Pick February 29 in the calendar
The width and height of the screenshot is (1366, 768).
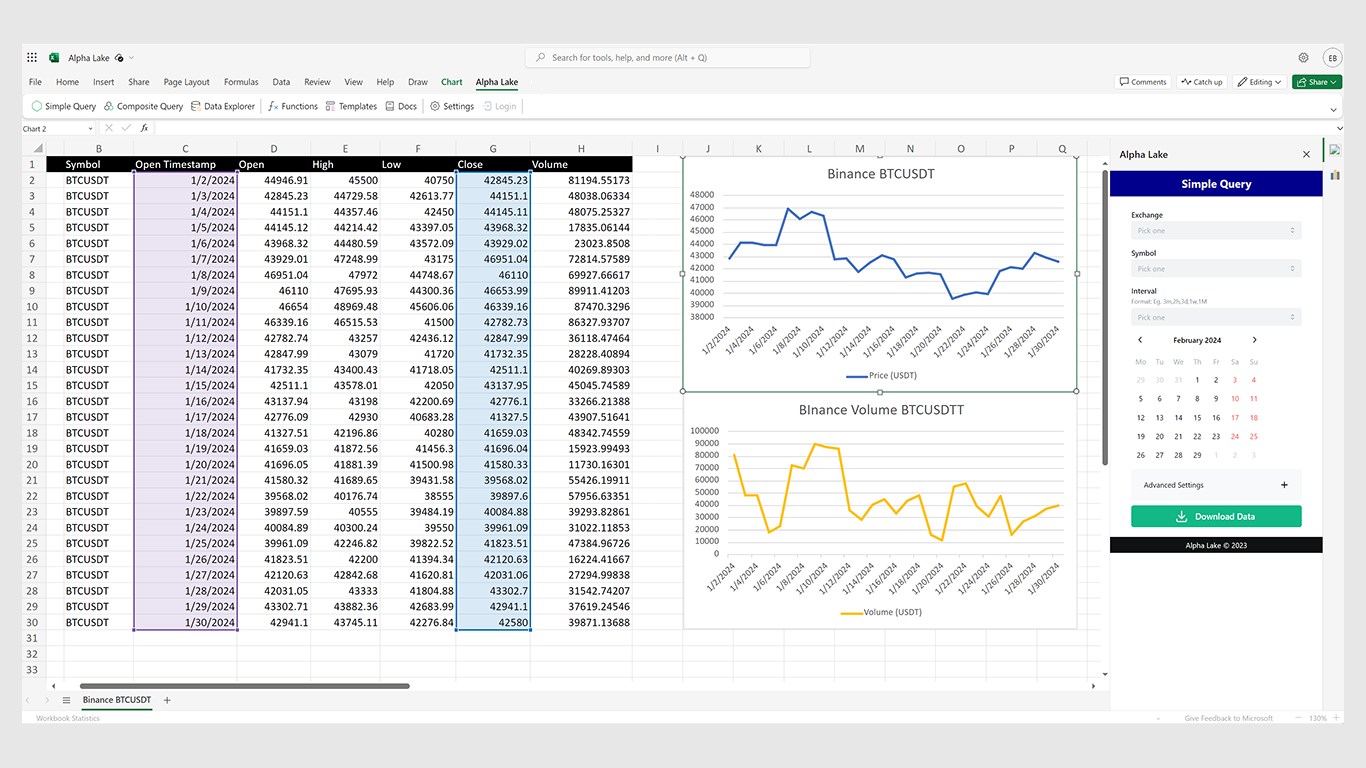(x=1198, y=455)
